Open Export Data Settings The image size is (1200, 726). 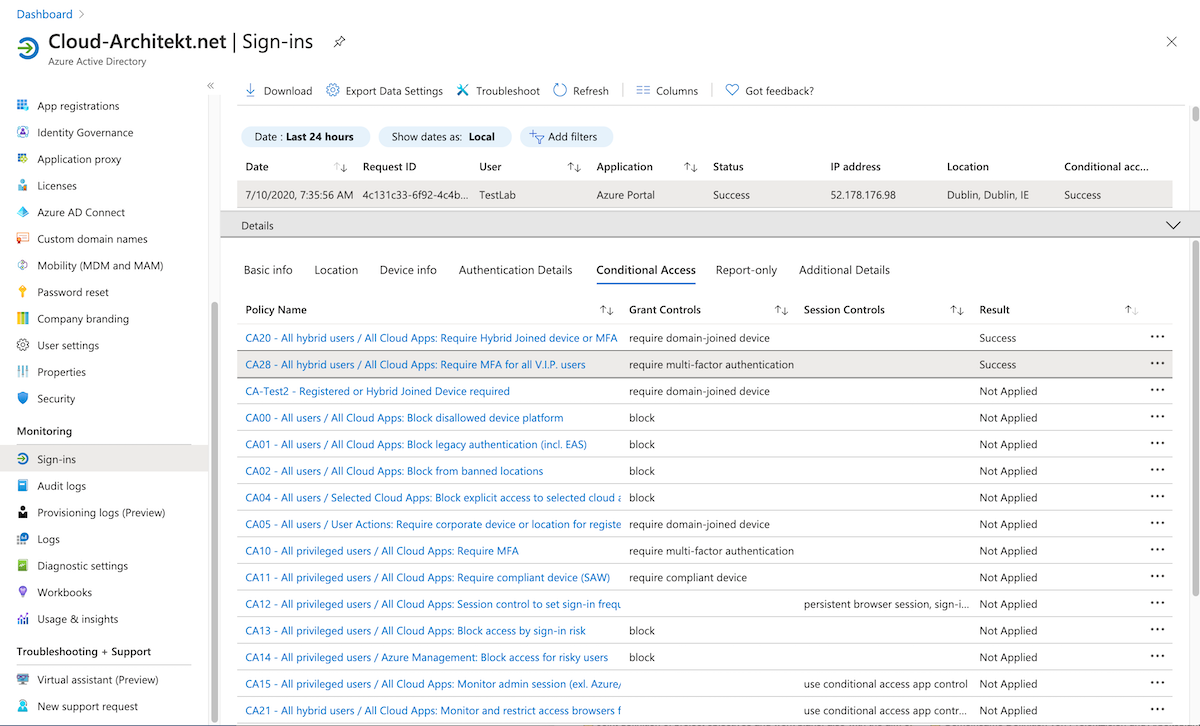(385, 90)
